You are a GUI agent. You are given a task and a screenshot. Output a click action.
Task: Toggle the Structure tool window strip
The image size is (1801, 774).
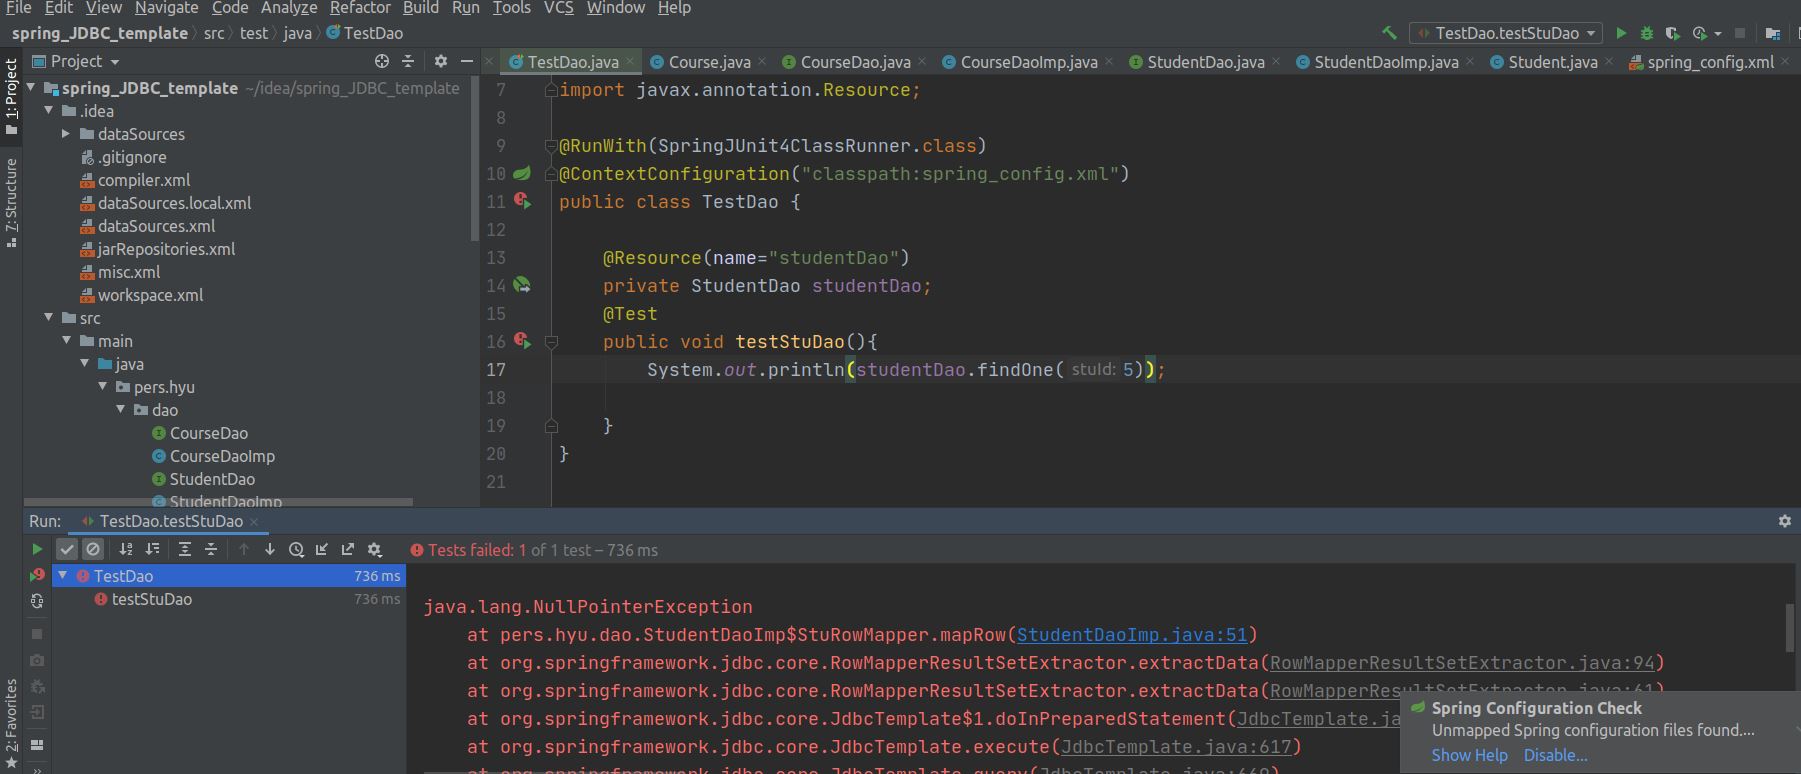(x=11, y=202)
